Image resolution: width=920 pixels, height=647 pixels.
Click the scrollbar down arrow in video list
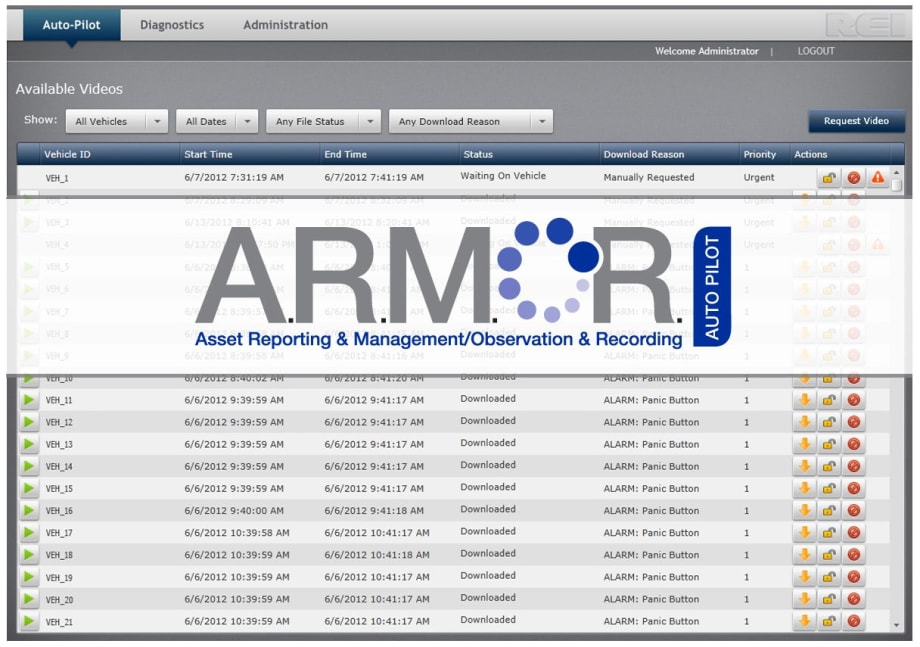[x=897, y=625]
